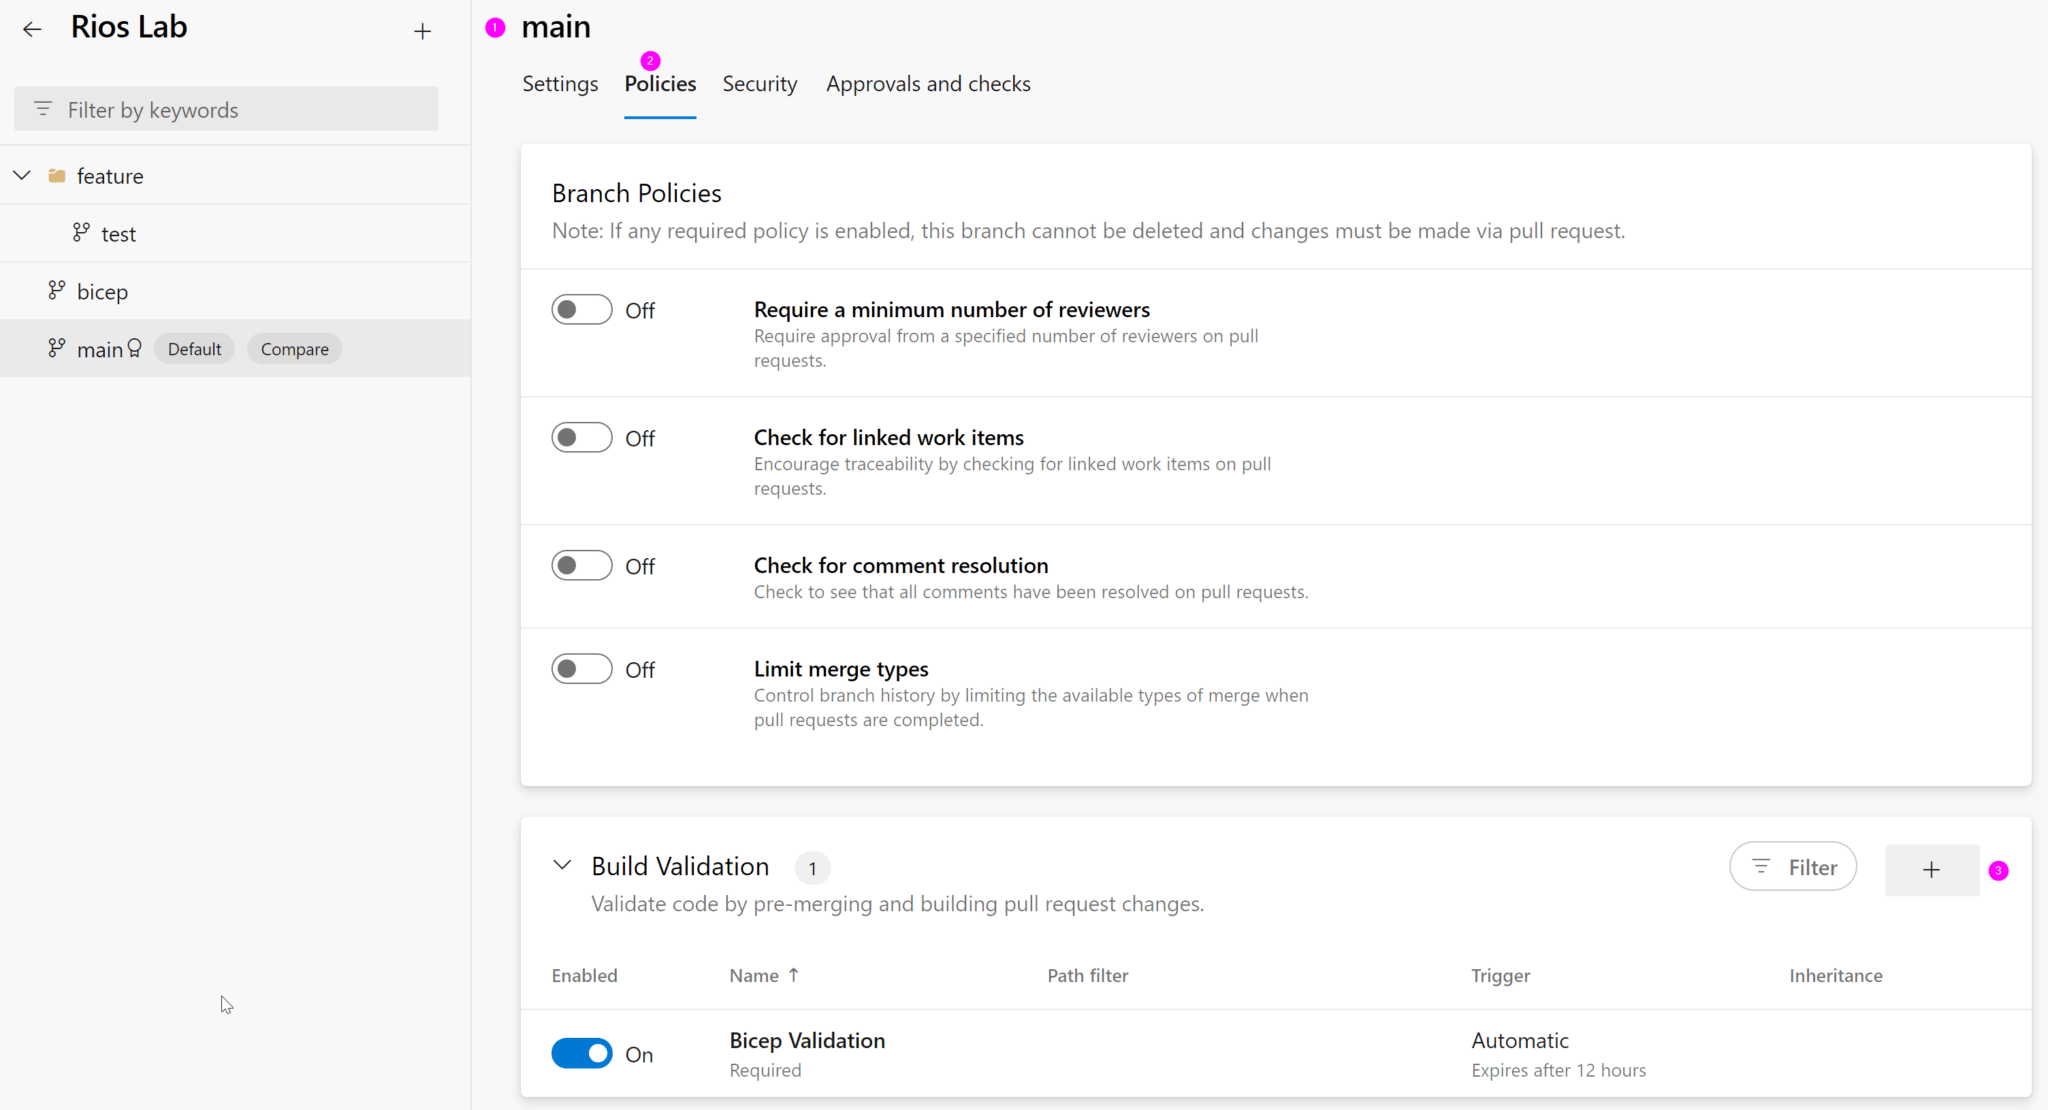The width and height of the screenshot is (2048, 1110).
Task: Select the test branch icon
Action: tap(82, 233)
